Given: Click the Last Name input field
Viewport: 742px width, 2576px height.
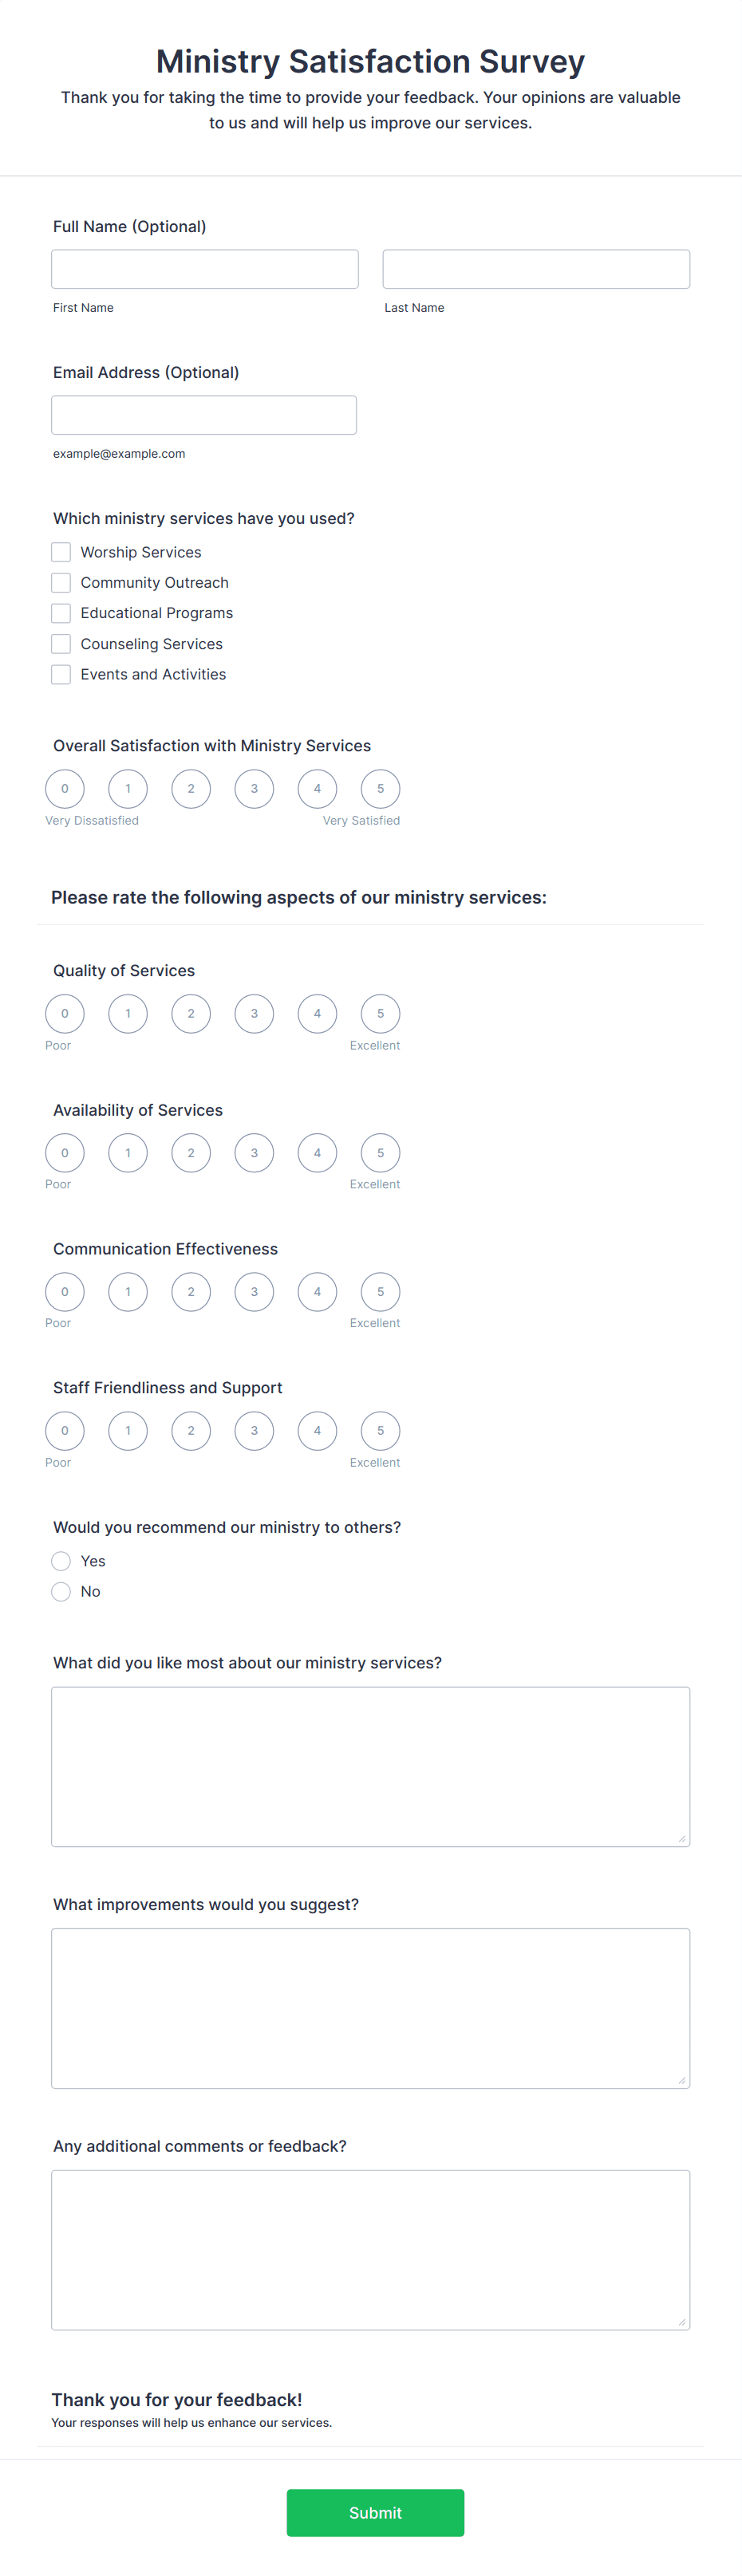Looking at the screenshot, I should 536,268.
